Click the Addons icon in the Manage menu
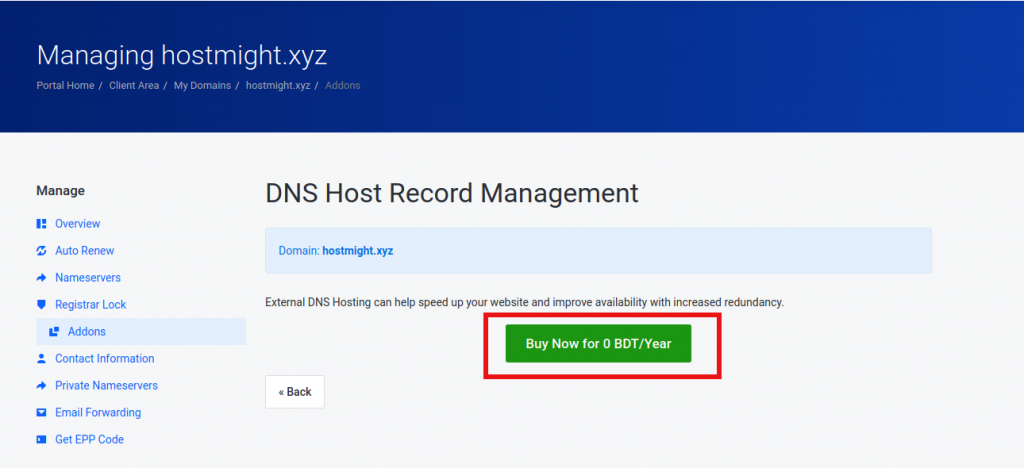Viewport: 1024px width, 468px height. click(54, 332)
